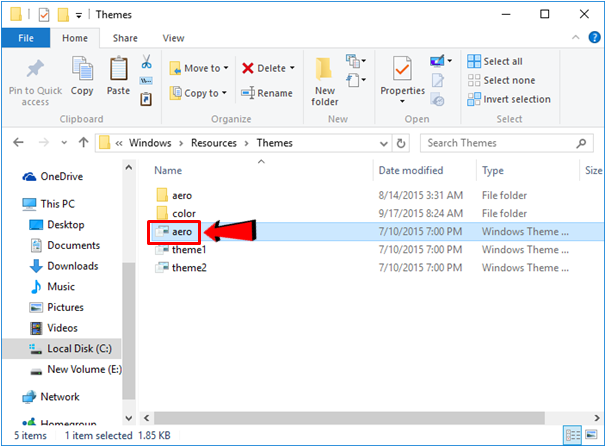Open Desktop in navigation pane
This screenshot has height=447, width=606.
[57, 224]
